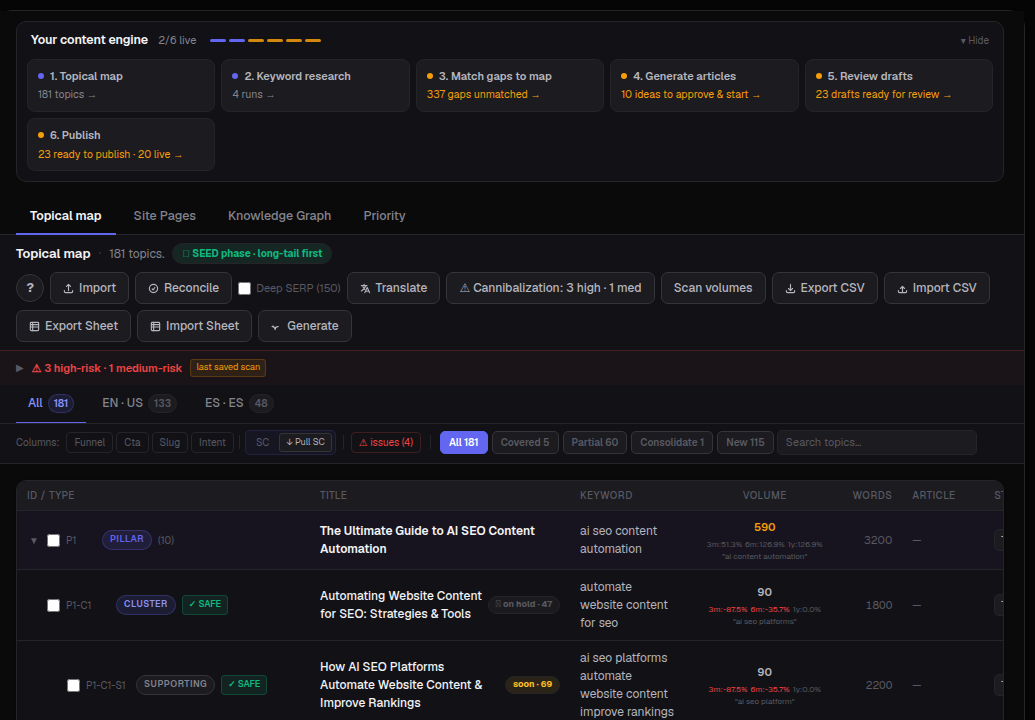Open Cannibalization: 3 high · 1 med
The width and height of the screenshot is (1035, 720).
pos(551,288)
